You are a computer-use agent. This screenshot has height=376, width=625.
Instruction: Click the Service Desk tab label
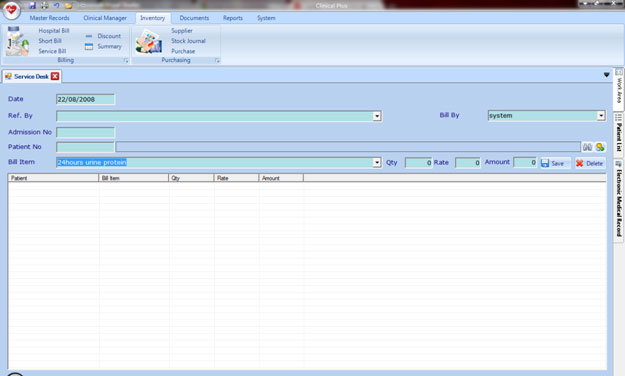click(x=31, y=76)
